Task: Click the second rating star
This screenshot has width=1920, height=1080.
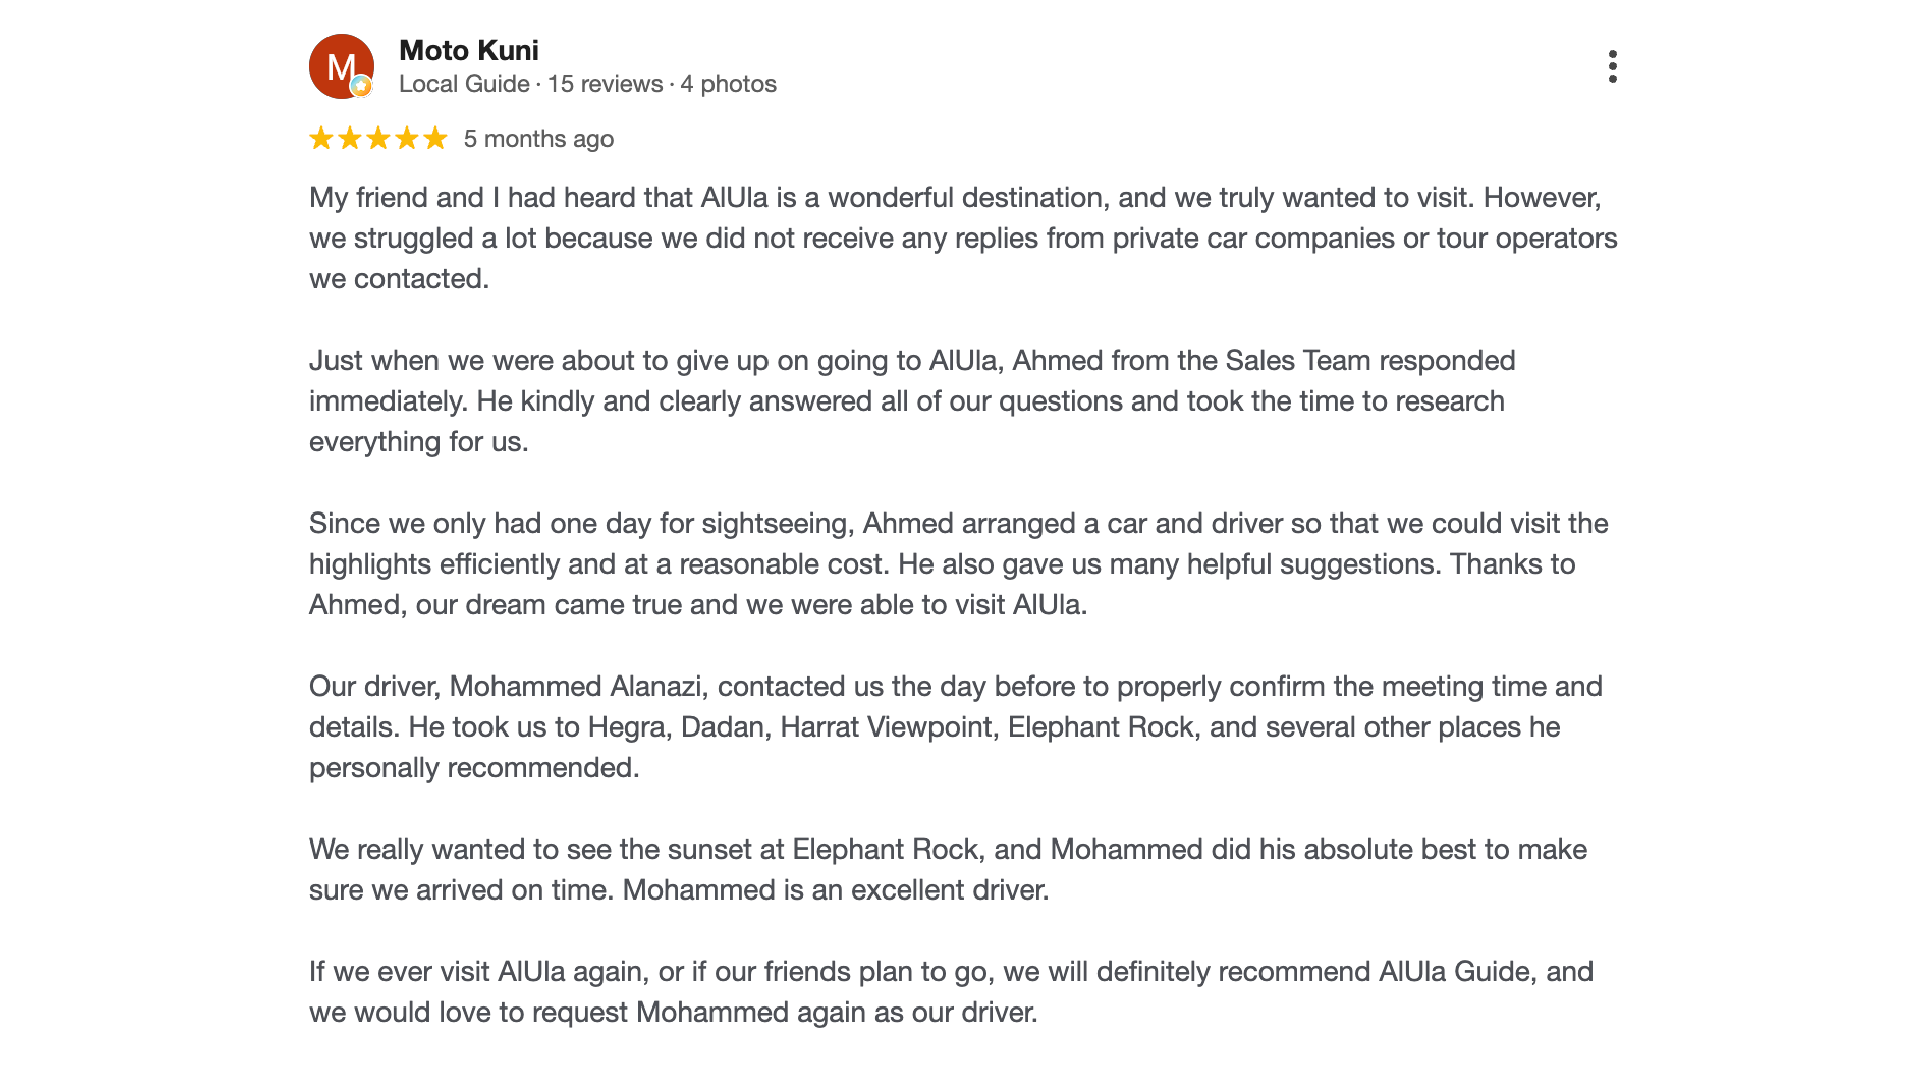Action: click(x=350, y=138)
